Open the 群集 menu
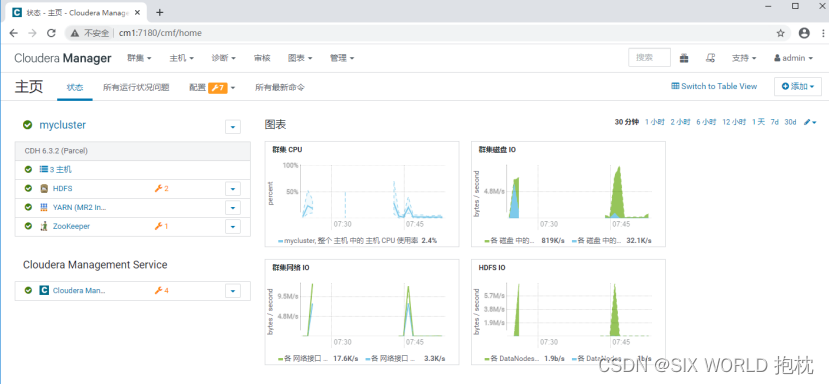 click(139, 58)
